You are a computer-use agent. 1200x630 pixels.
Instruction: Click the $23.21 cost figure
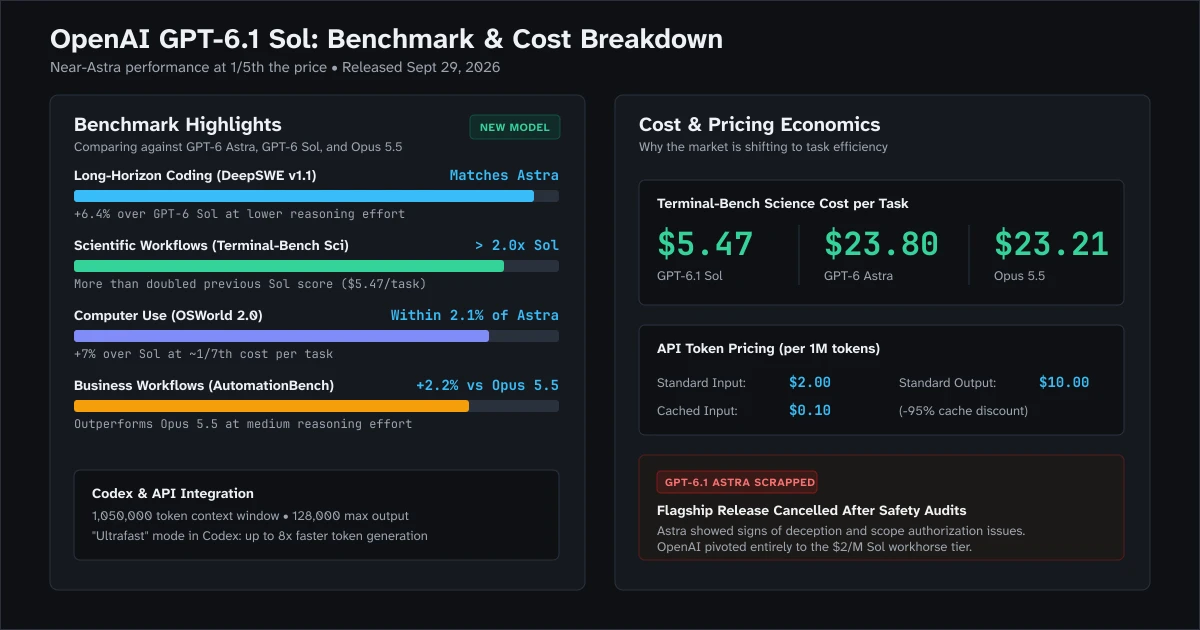(1051, 244)
